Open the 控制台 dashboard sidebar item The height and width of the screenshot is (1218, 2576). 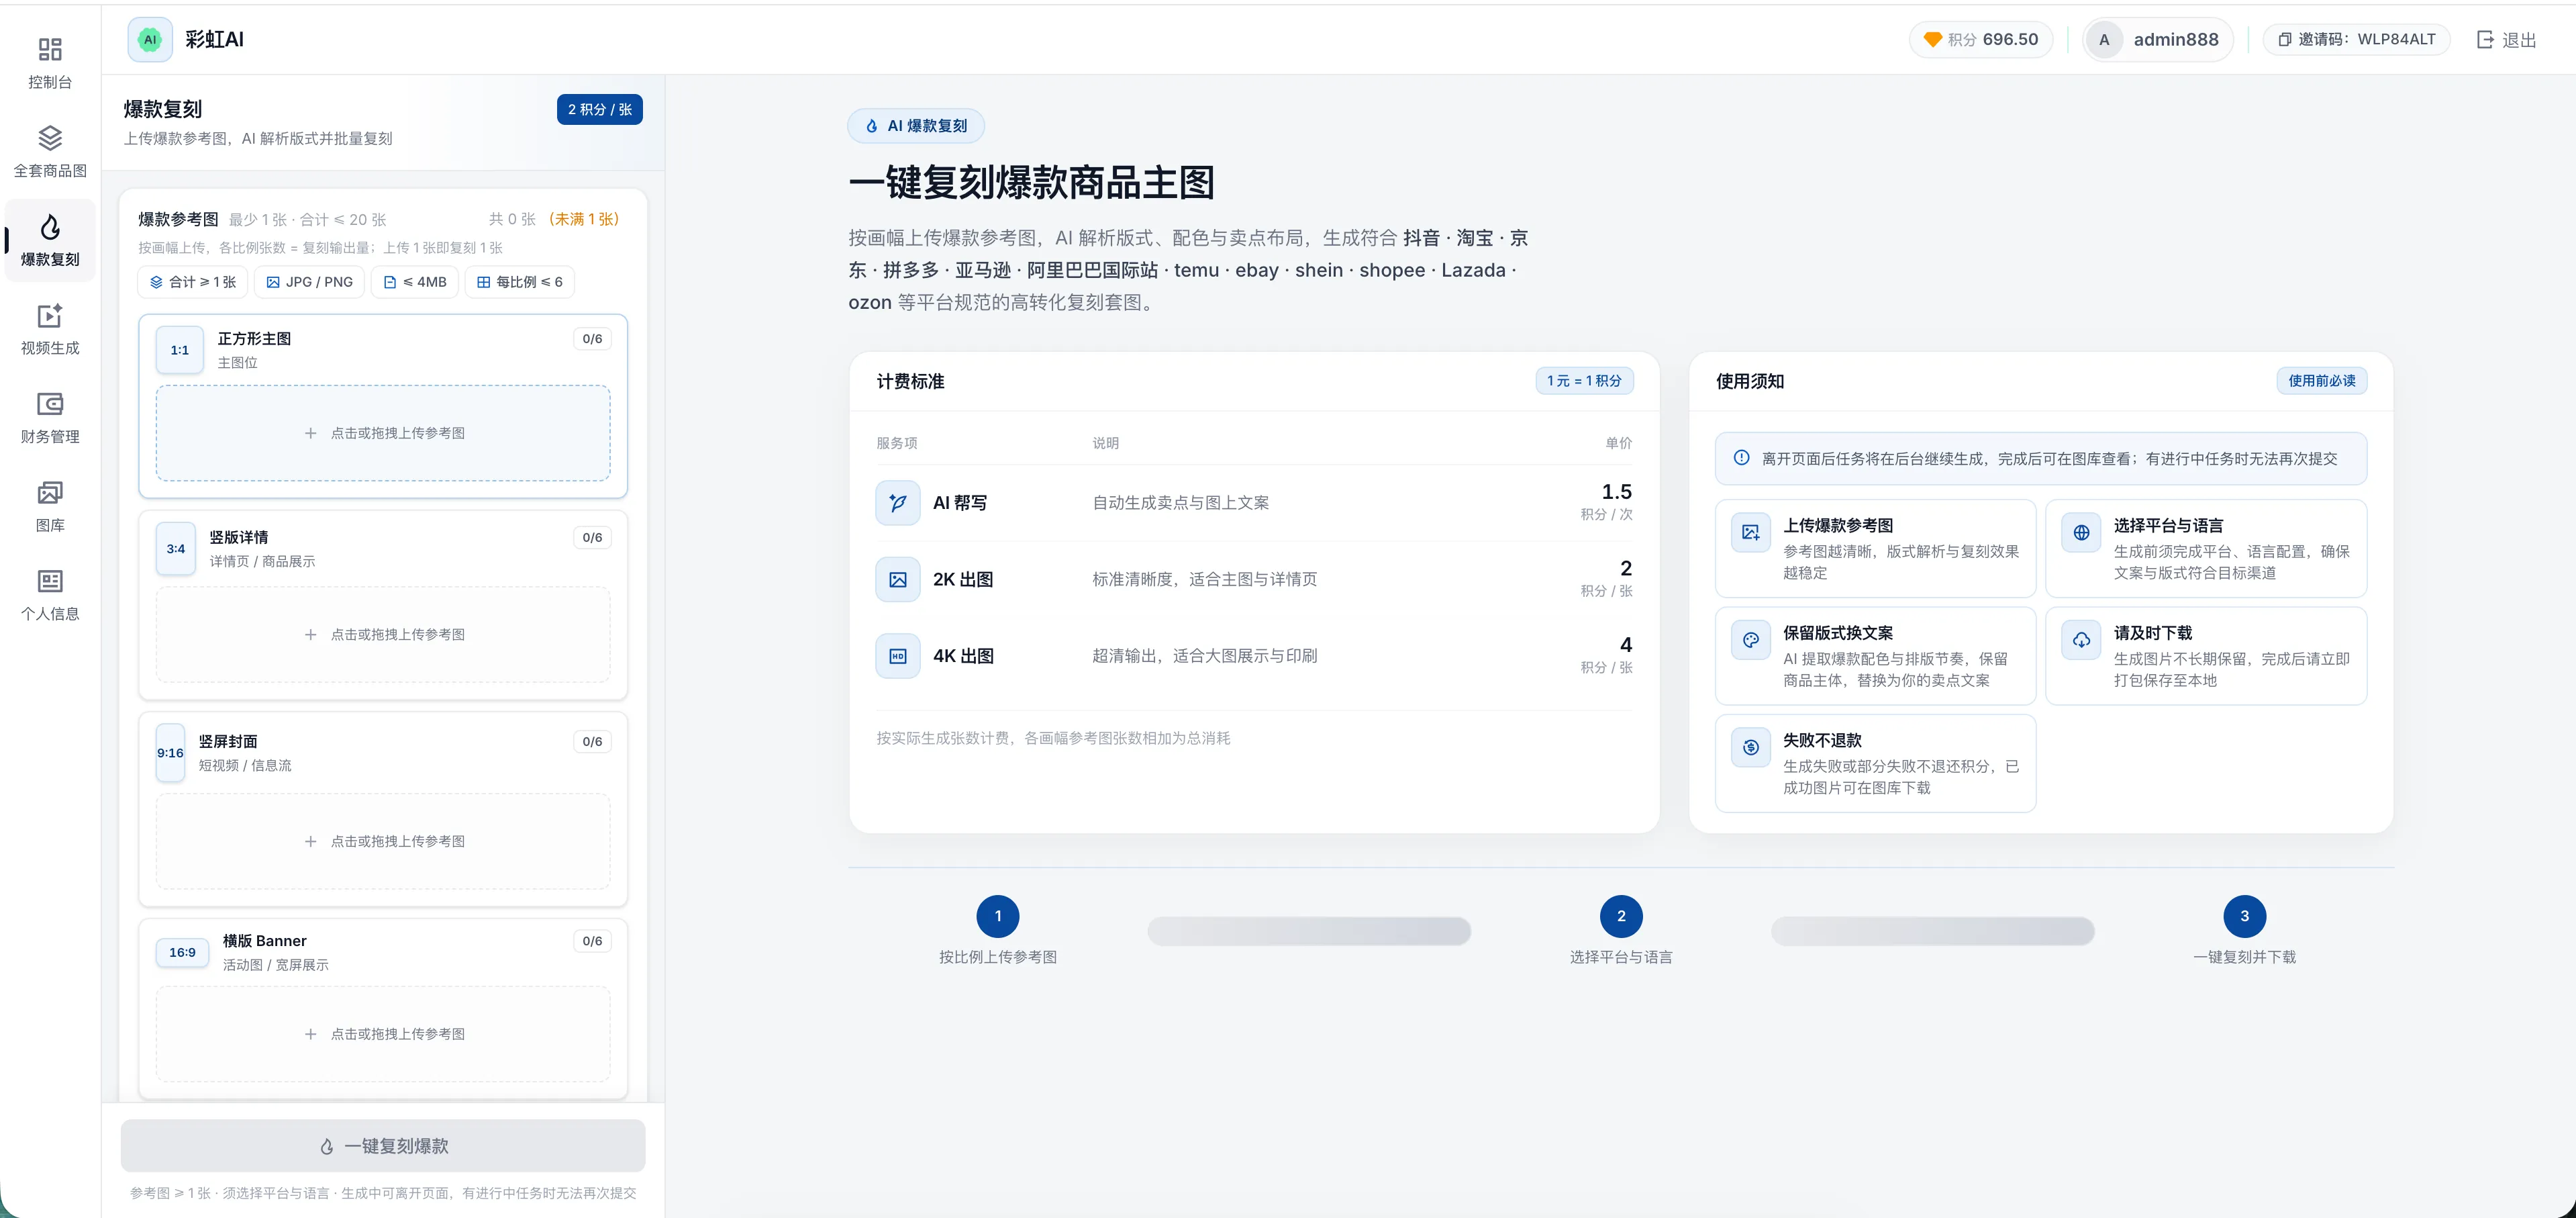tap(50, 63)
